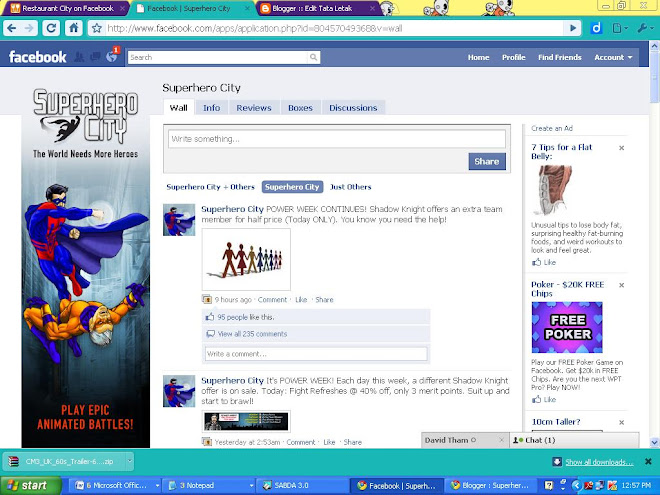Click the blue 'd' extension icon

click(x=596, y=28)
